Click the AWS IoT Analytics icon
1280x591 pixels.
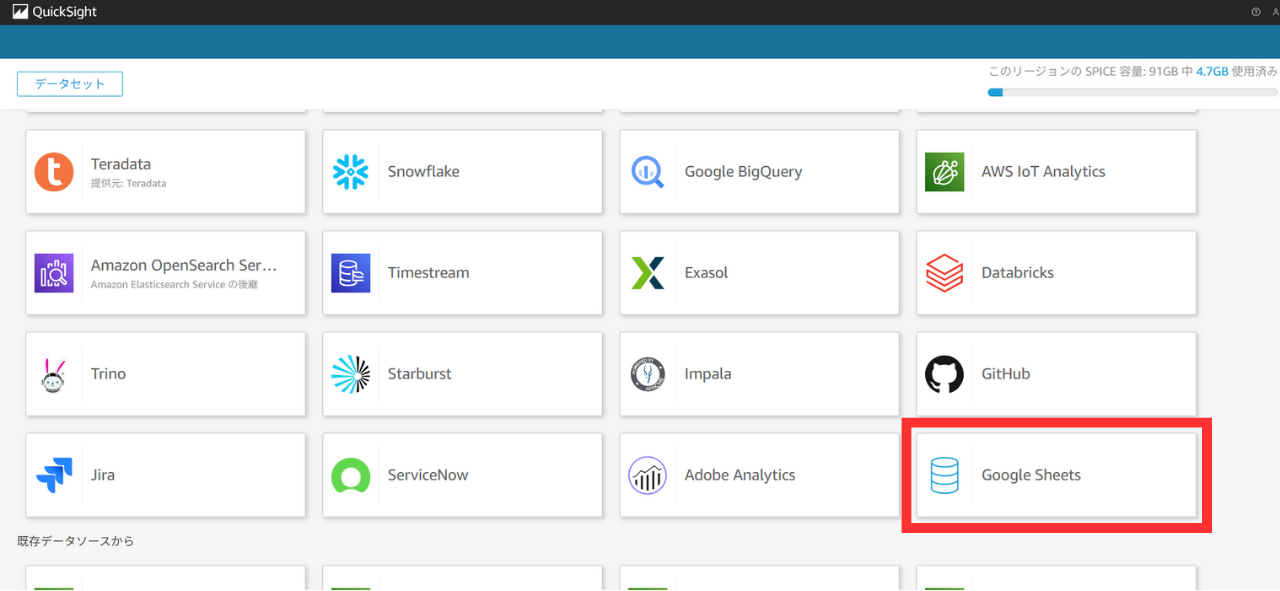pyautogui.click(x=945, y=172)
